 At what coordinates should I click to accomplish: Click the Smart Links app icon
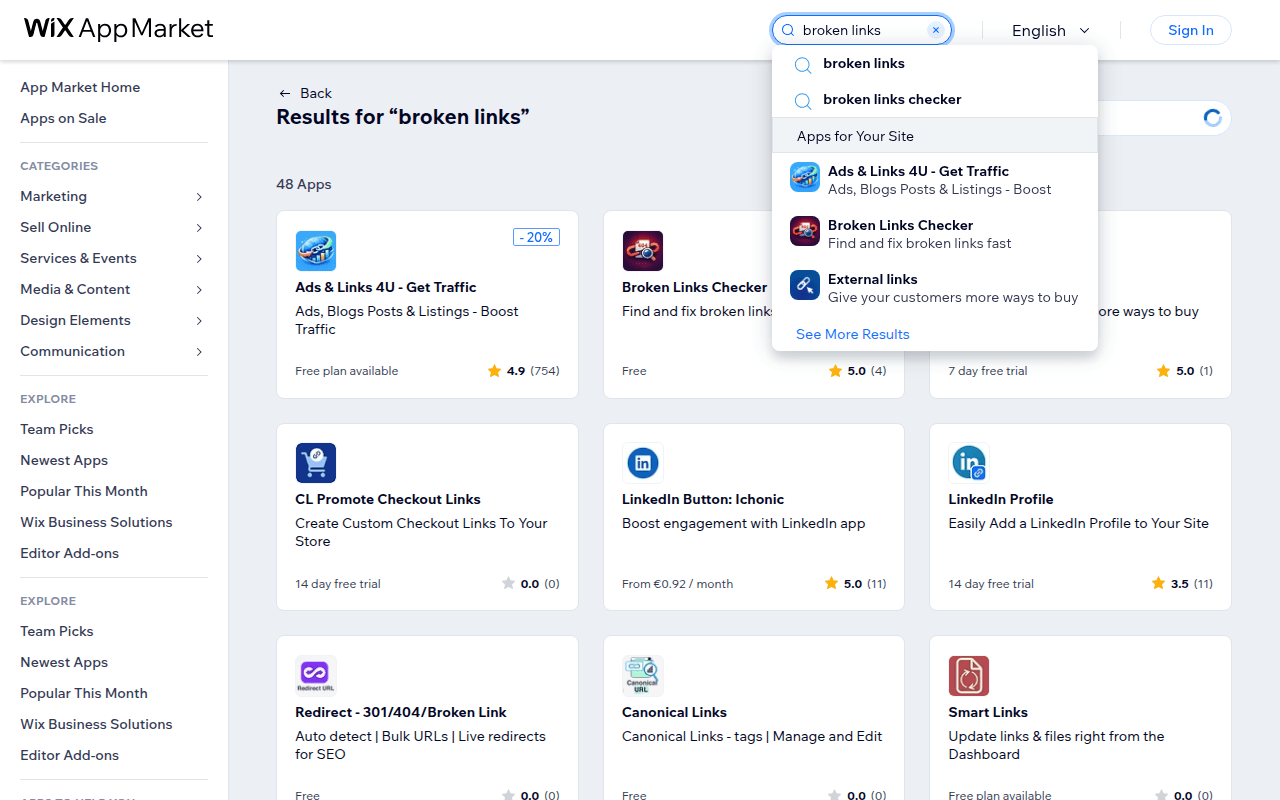click(x=969, y=676)
